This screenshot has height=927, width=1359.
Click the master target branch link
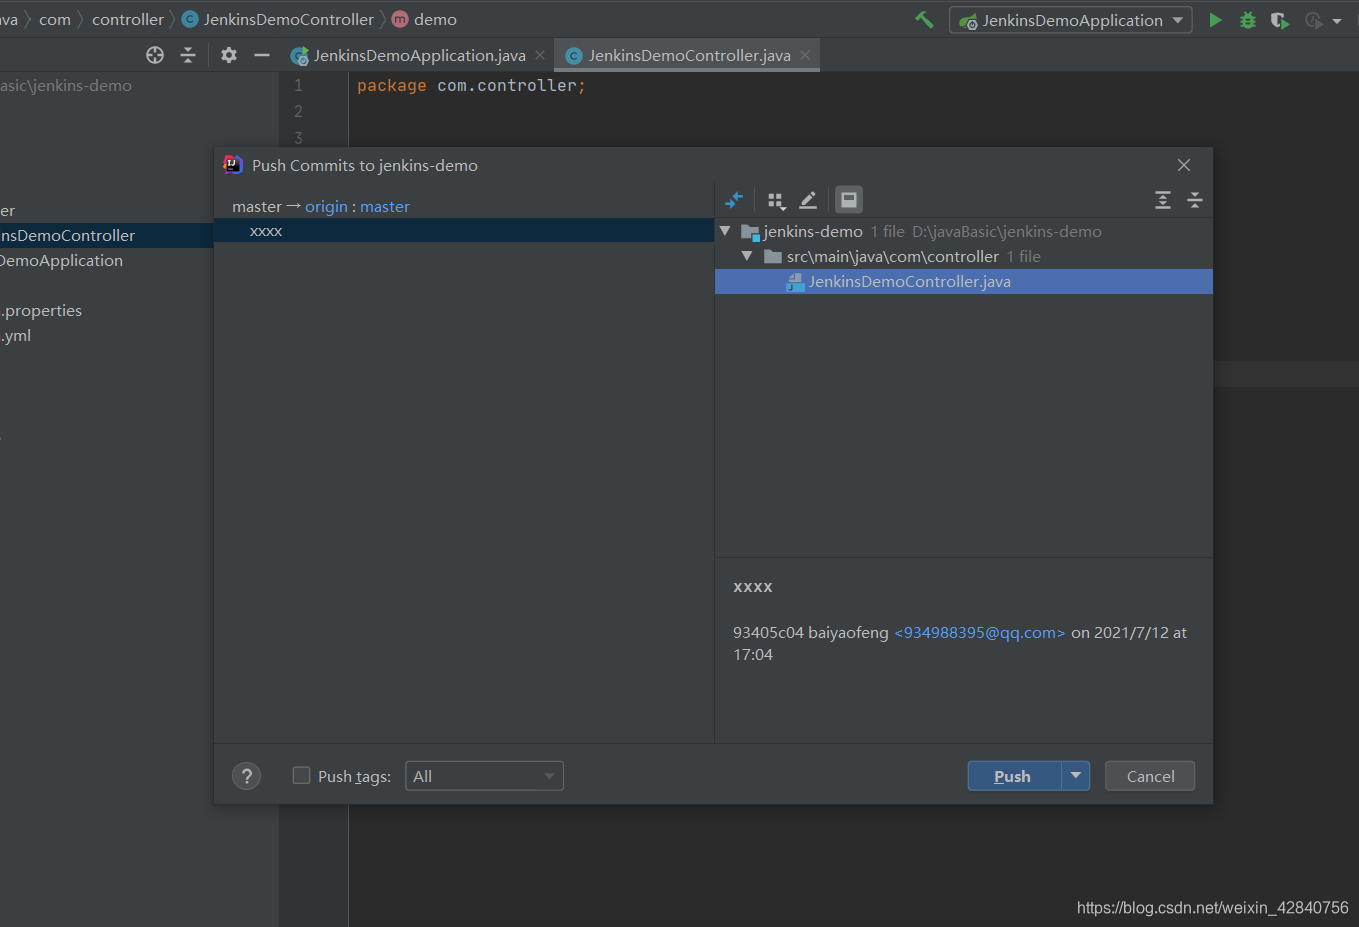click(385, 206)
